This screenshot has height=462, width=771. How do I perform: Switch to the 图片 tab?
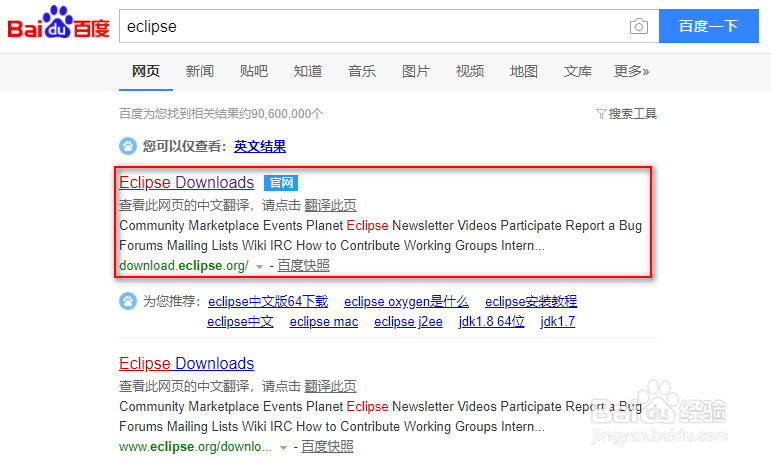click(x=416, y=71)
